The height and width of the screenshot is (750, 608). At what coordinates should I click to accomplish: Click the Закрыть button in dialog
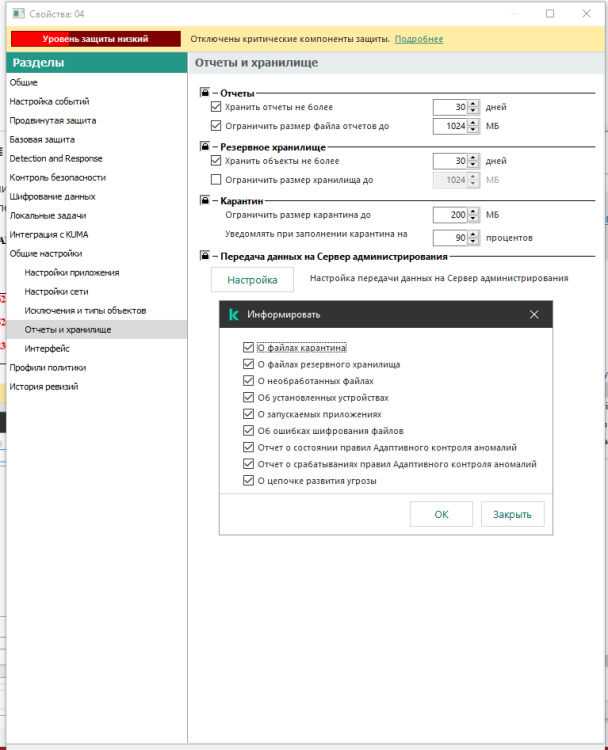pyautogui.click(x=512, y=514)
